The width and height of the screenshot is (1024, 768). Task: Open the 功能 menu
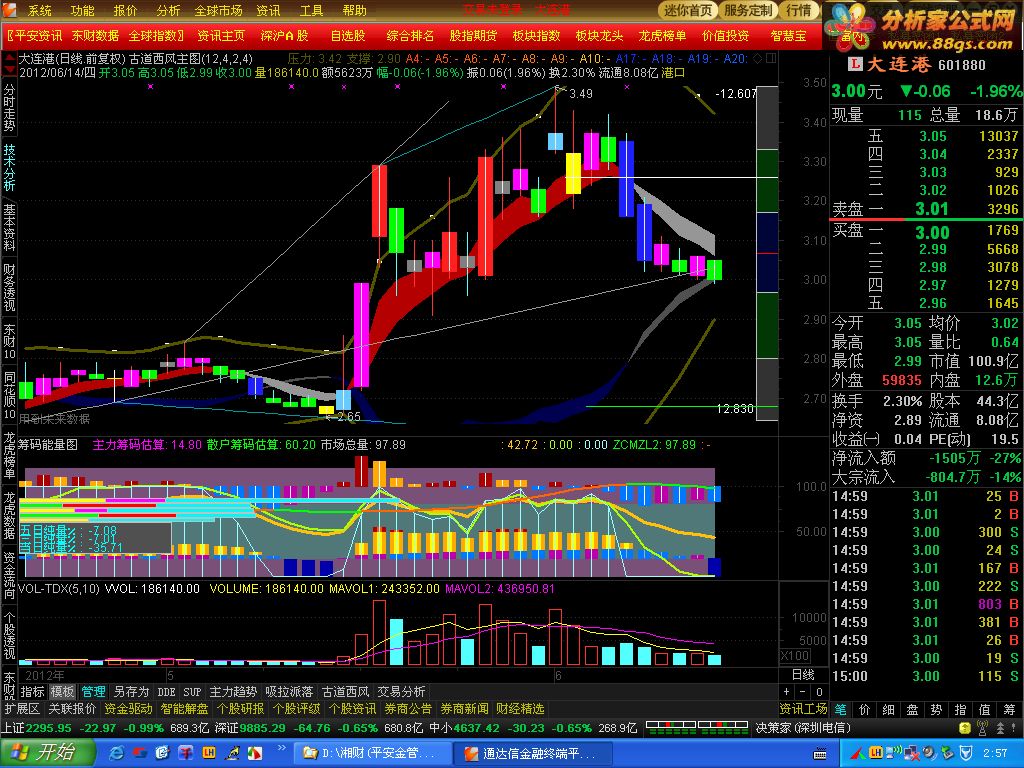[x=82, y=10]
